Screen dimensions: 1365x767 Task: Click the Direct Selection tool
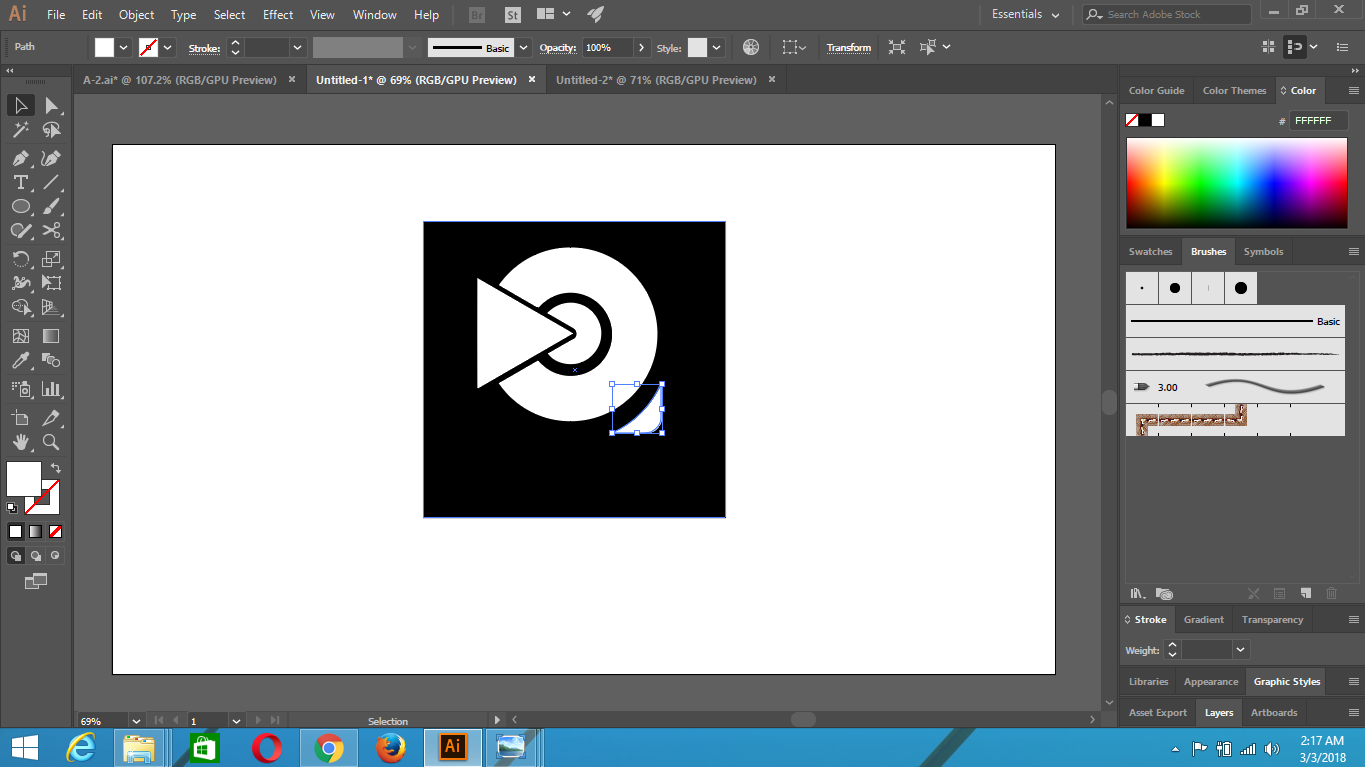pyautogui.click(x=52, y=106)
